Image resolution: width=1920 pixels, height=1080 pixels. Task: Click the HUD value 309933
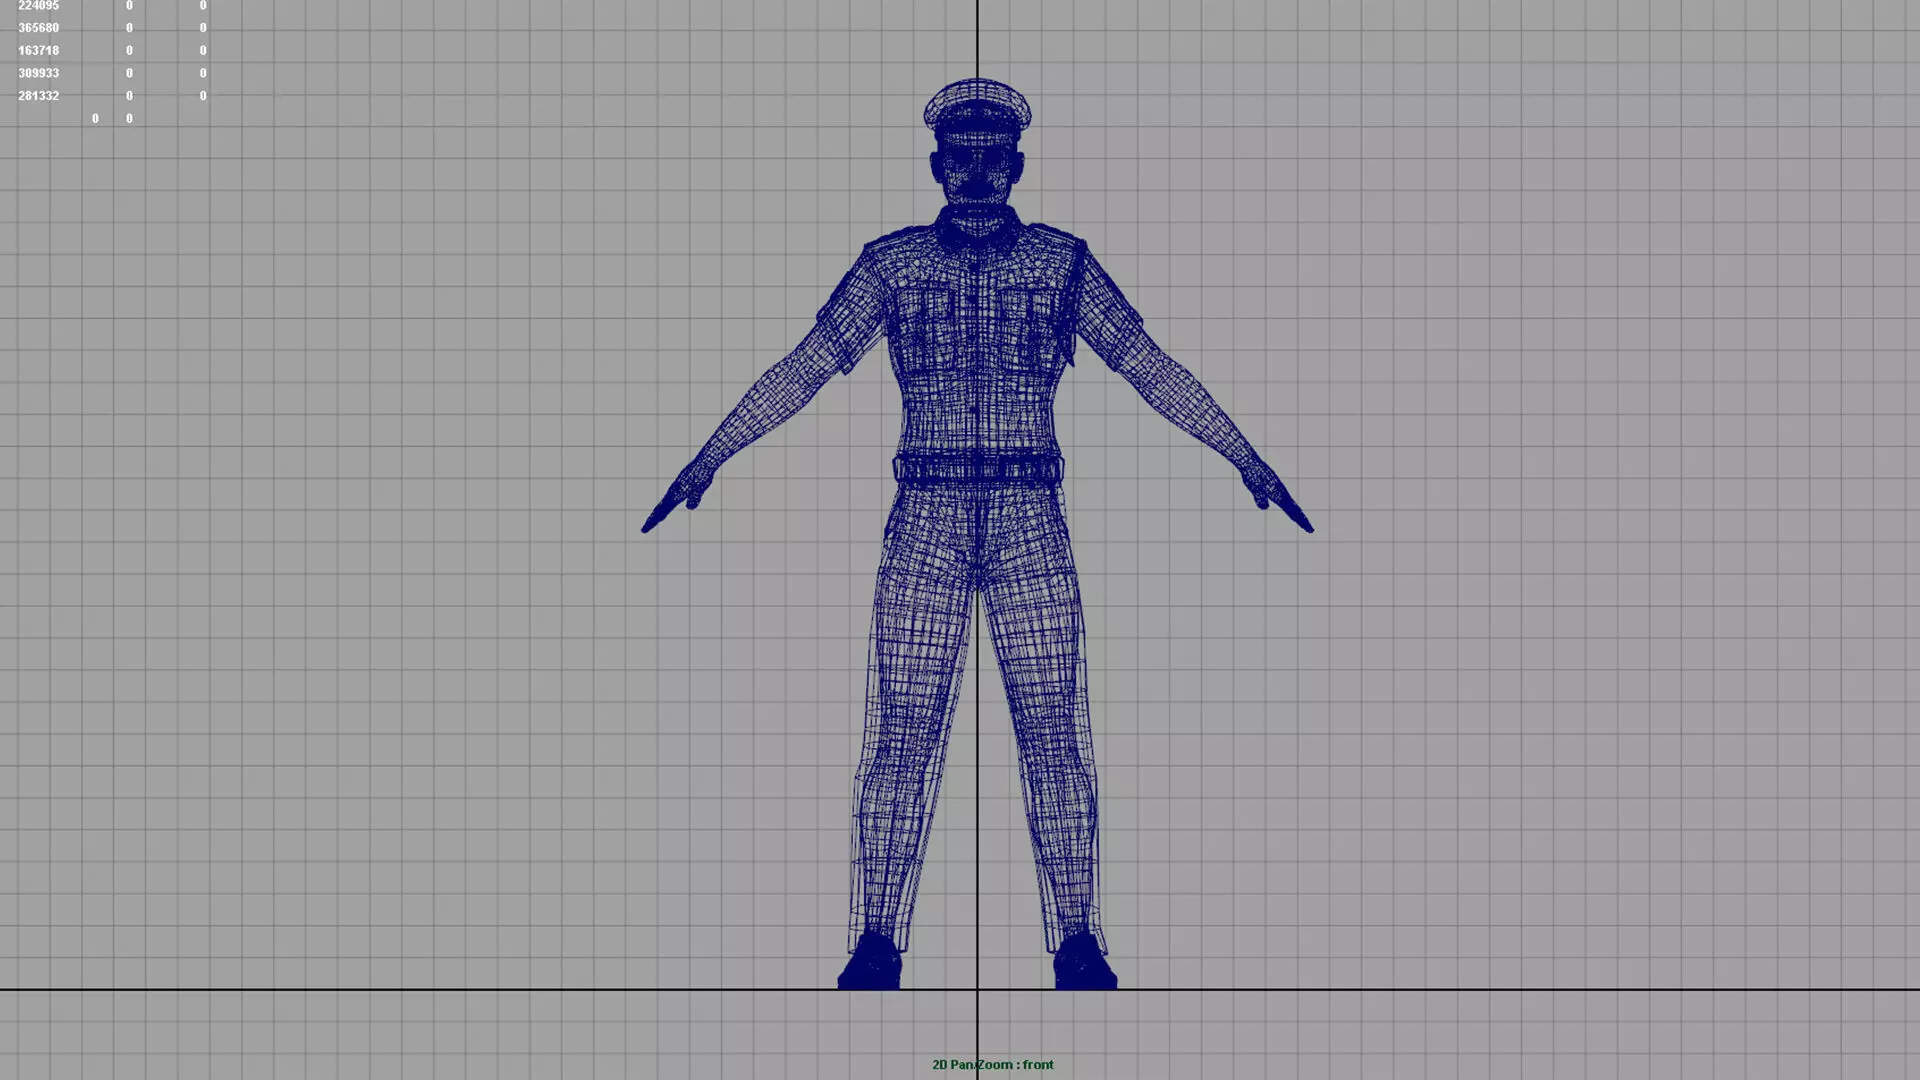pyautogui.click(x=38, y=73)
